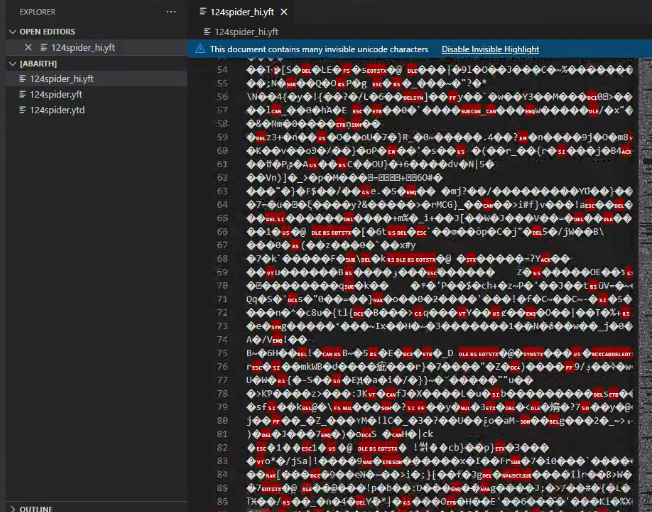Click line number 68 in the gutter

click(x=222, y=259)
